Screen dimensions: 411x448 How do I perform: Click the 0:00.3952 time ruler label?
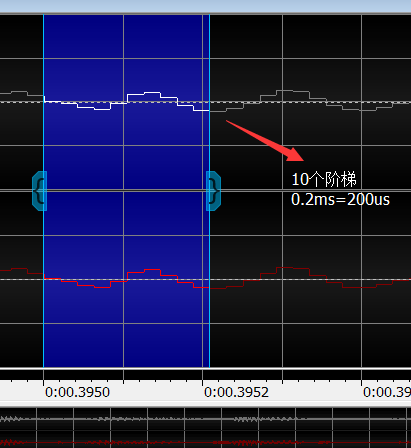(x=236, y=392)
